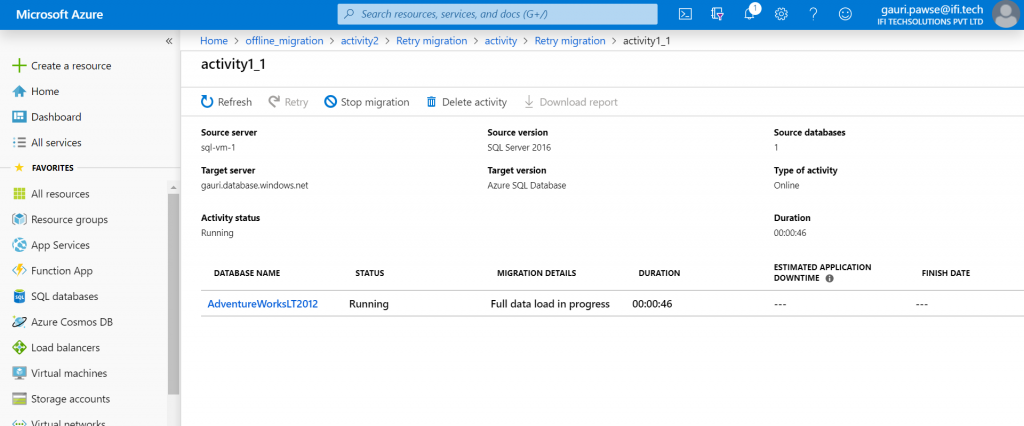
Task: Open the Directory and subscription filter icon
Action: 717,14
